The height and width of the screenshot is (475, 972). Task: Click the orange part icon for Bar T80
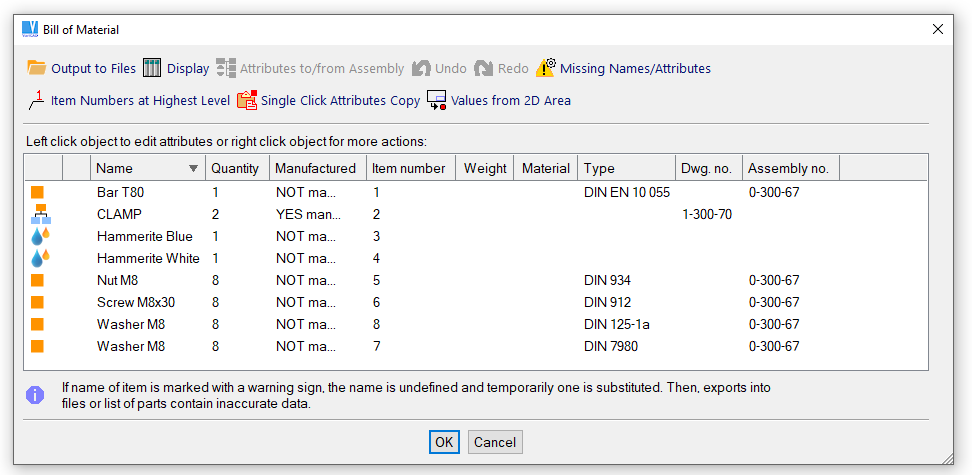pyautogui.click(x=38, y=192)
